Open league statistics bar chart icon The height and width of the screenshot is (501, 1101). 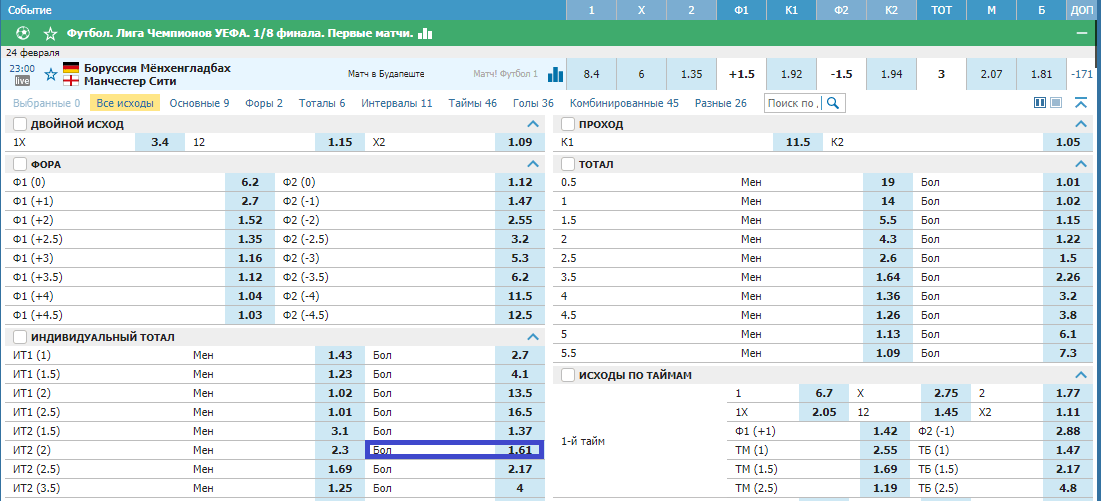click(x=426, y=33)
